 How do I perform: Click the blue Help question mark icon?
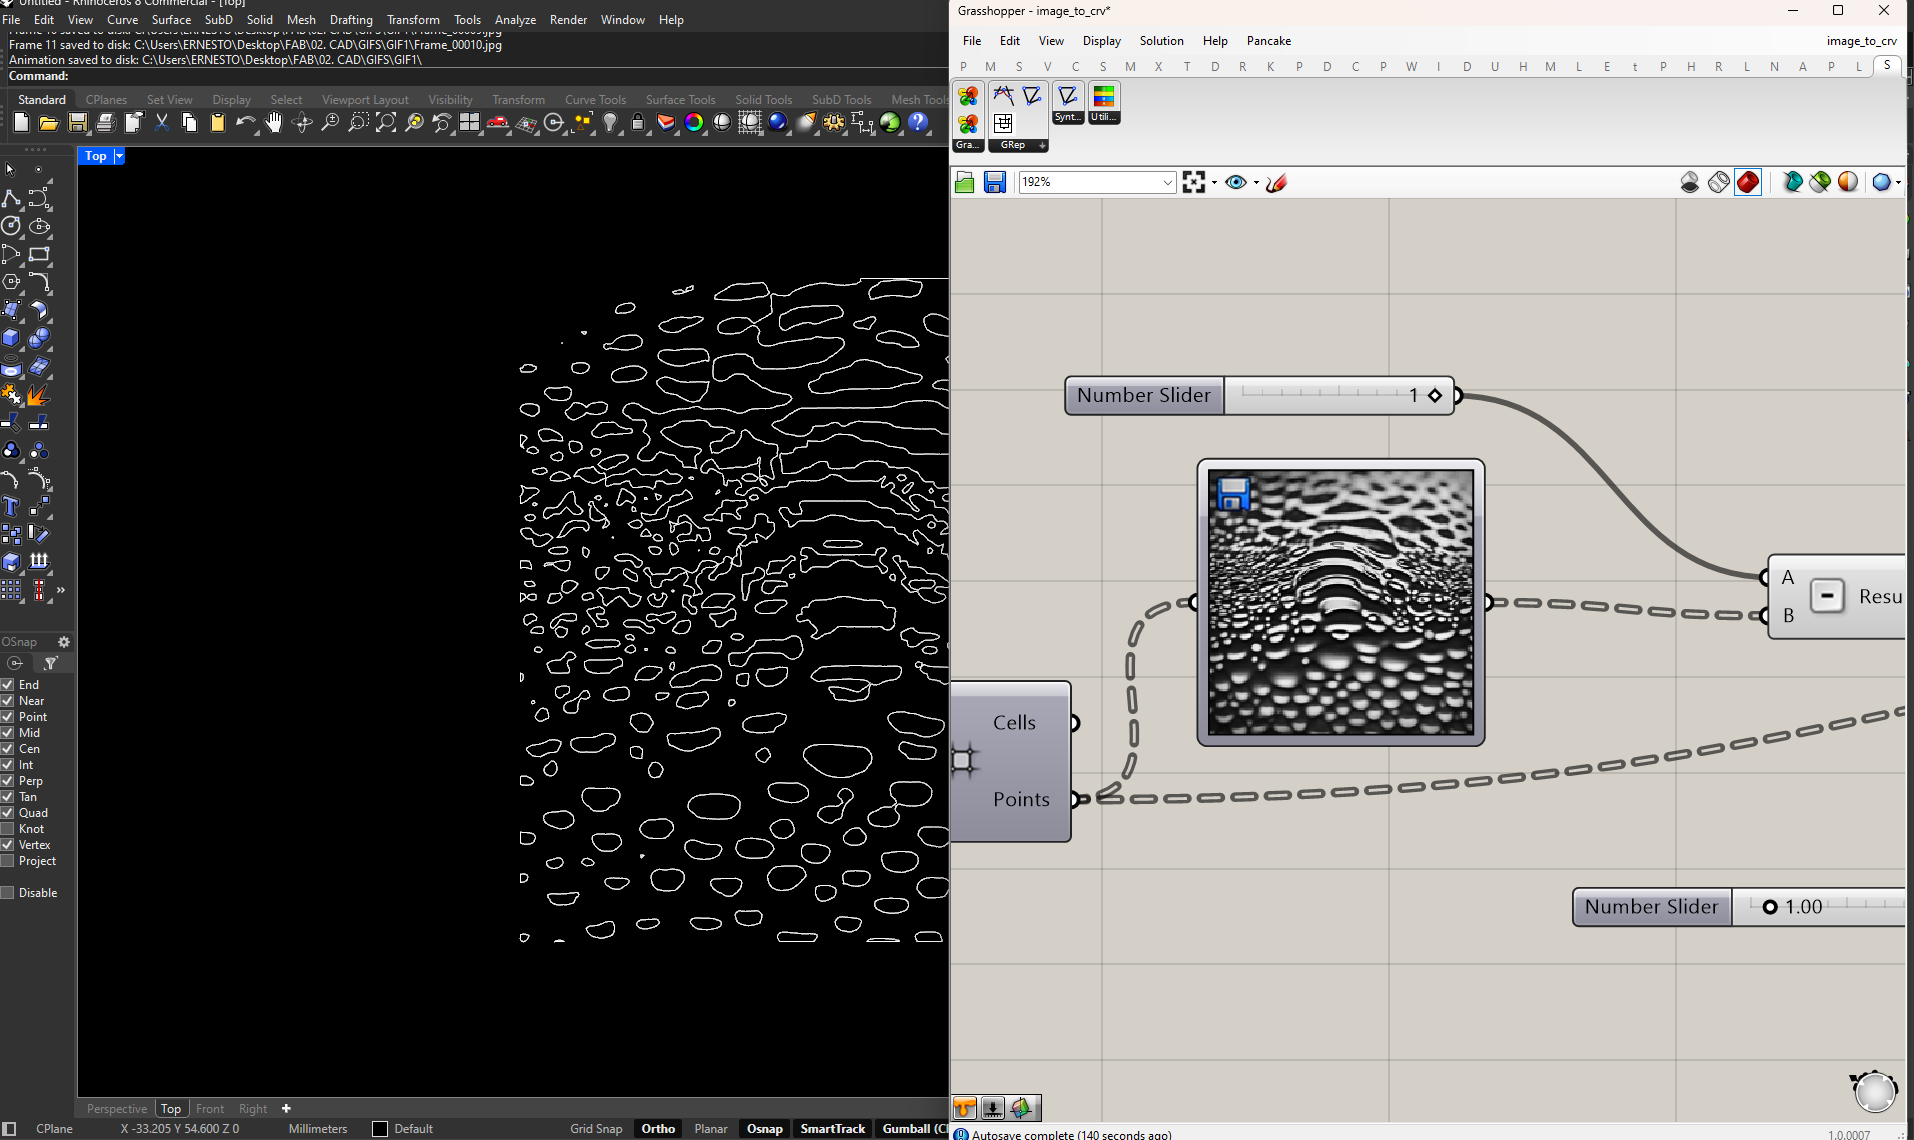point(918,123)
